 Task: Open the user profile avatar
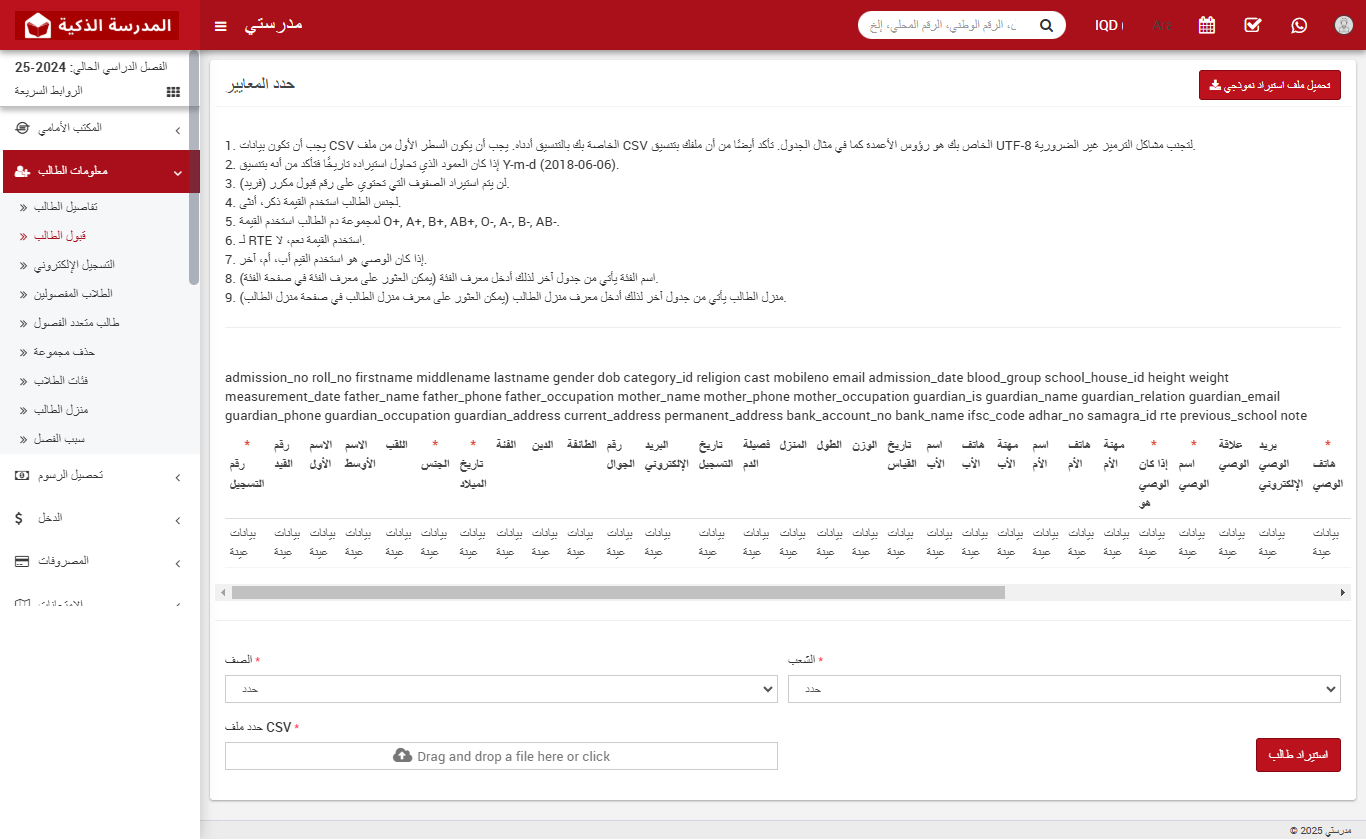[x=1343, y=25]
